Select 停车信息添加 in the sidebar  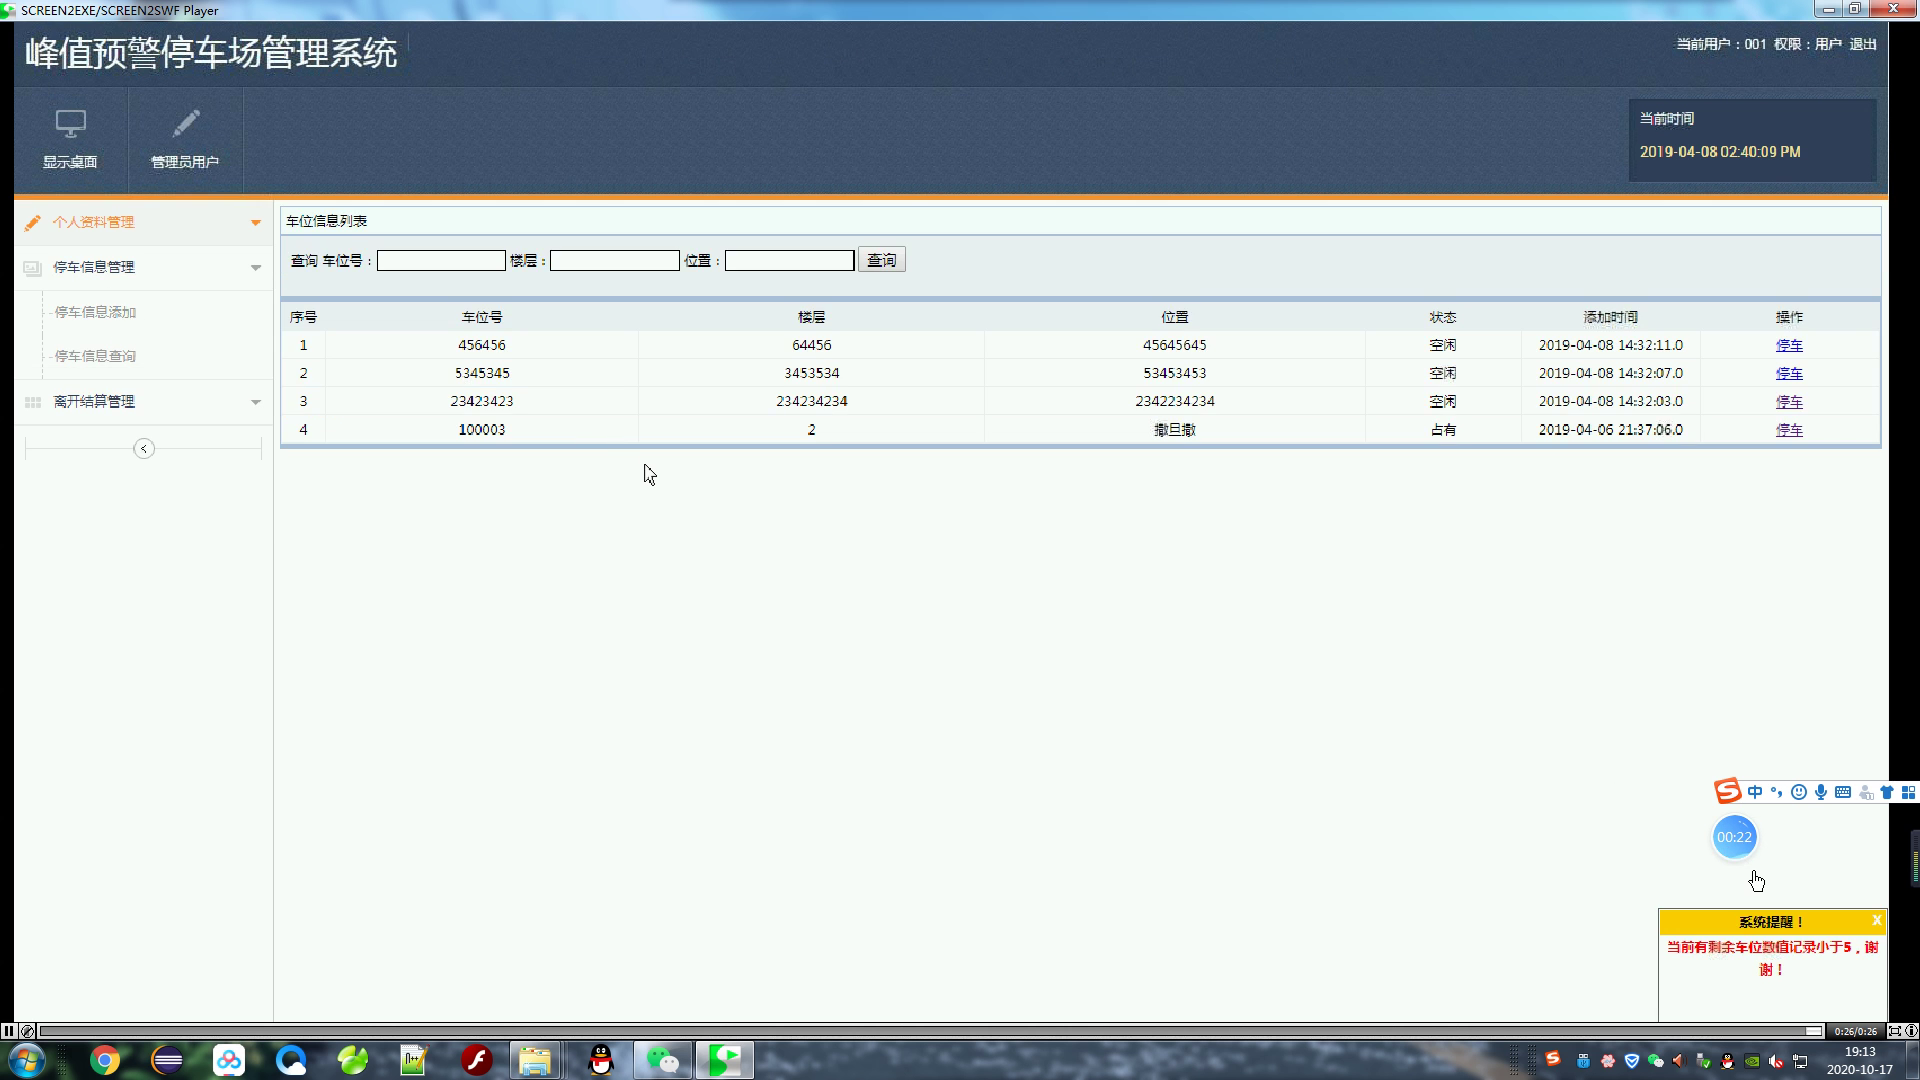(x=95, y=312)
